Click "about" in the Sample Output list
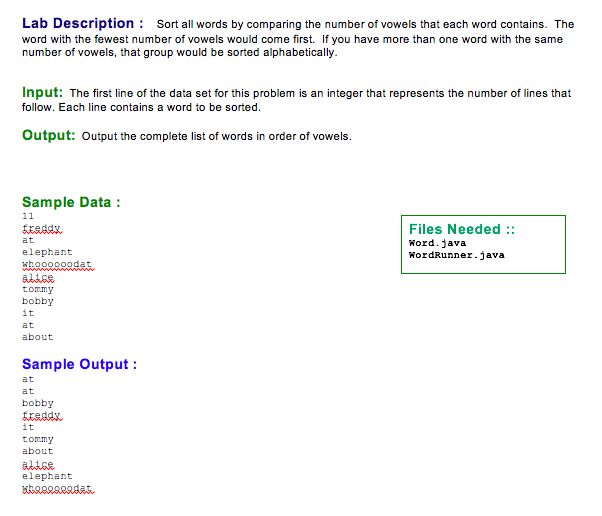 click(37, 451)
